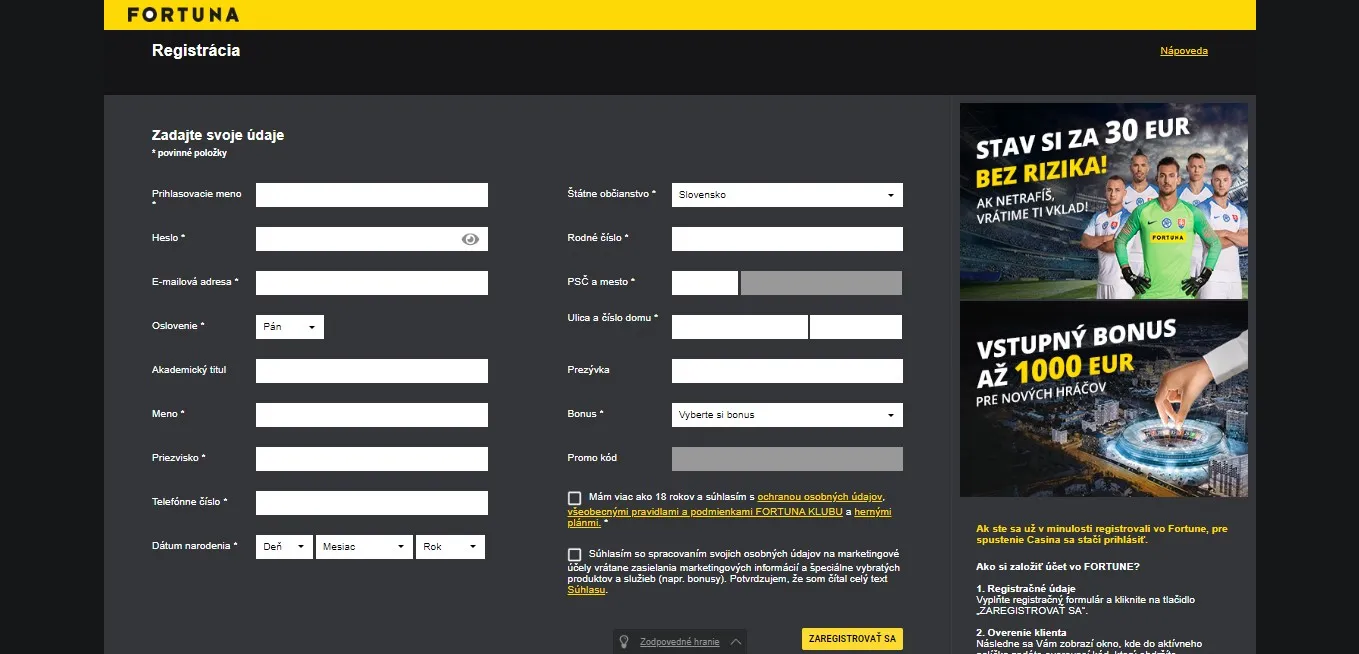The image size is (1359, 654).
Task: Focus the Prihlasovacie meno field
Action: pos(372,195)
